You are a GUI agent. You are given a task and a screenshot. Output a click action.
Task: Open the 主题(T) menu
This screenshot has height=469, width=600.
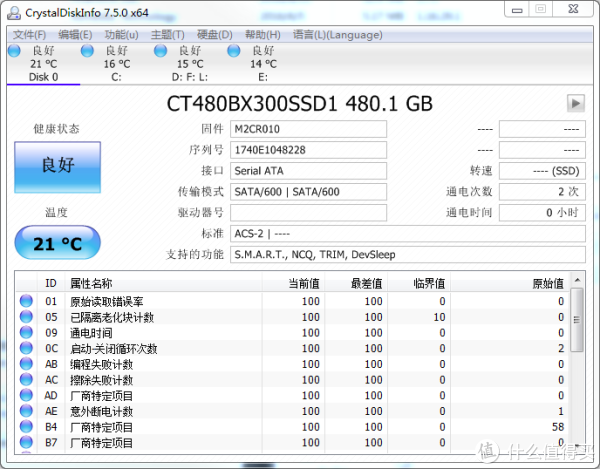coord(168,35)
